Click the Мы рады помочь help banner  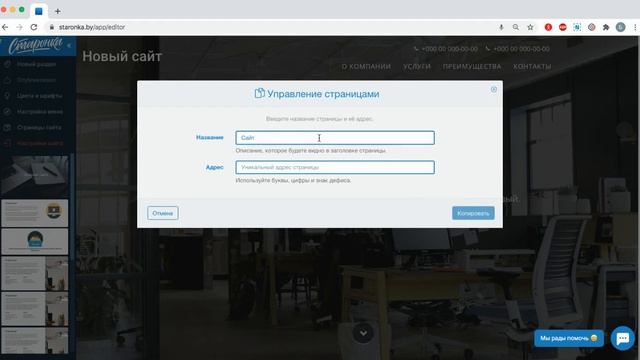[x=569, y=338]
